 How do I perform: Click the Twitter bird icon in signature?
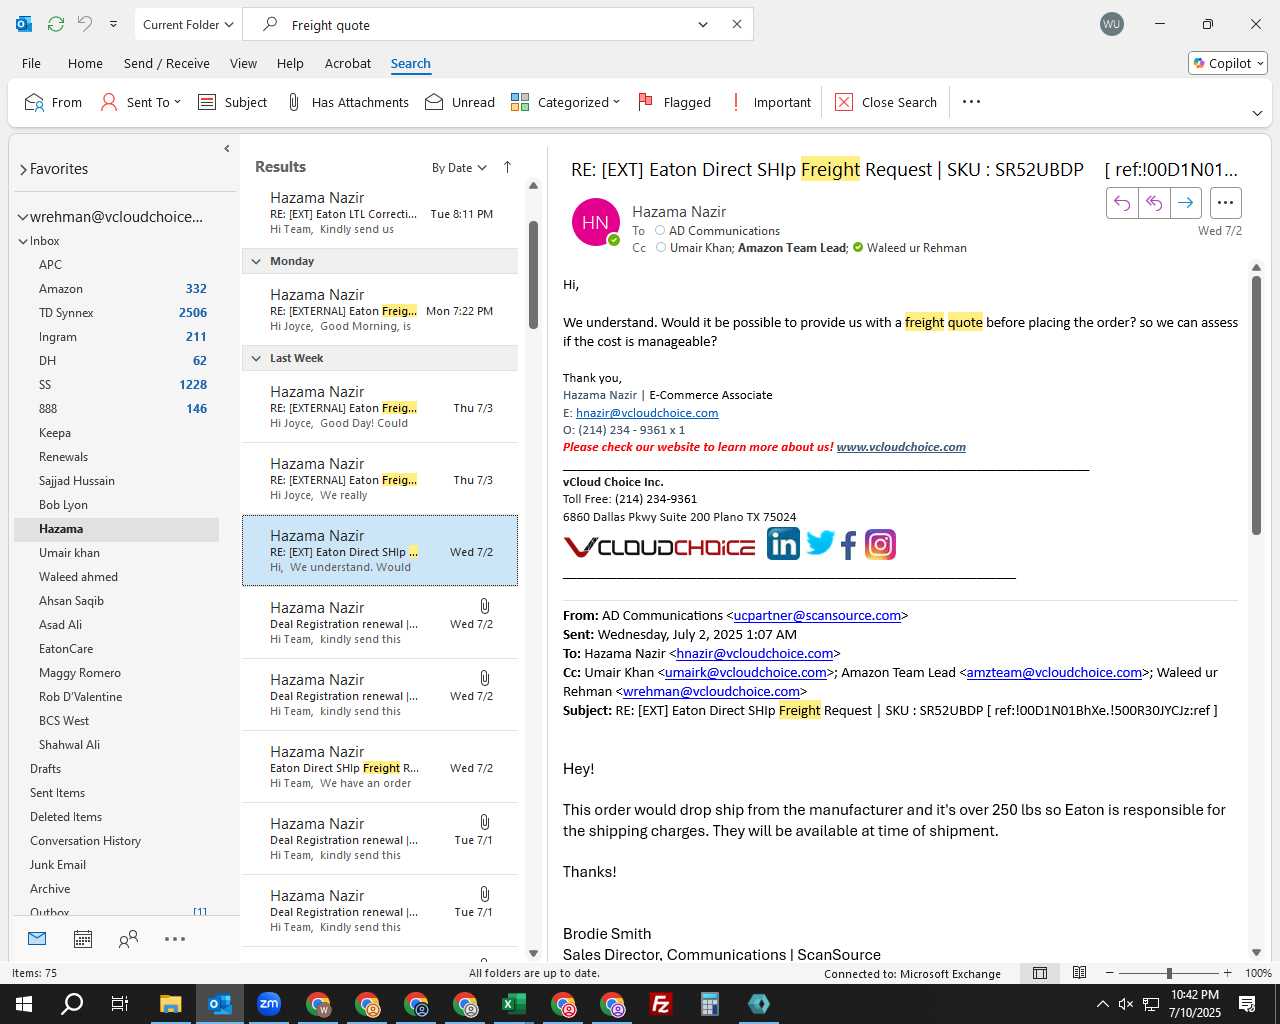click(820, 544)
